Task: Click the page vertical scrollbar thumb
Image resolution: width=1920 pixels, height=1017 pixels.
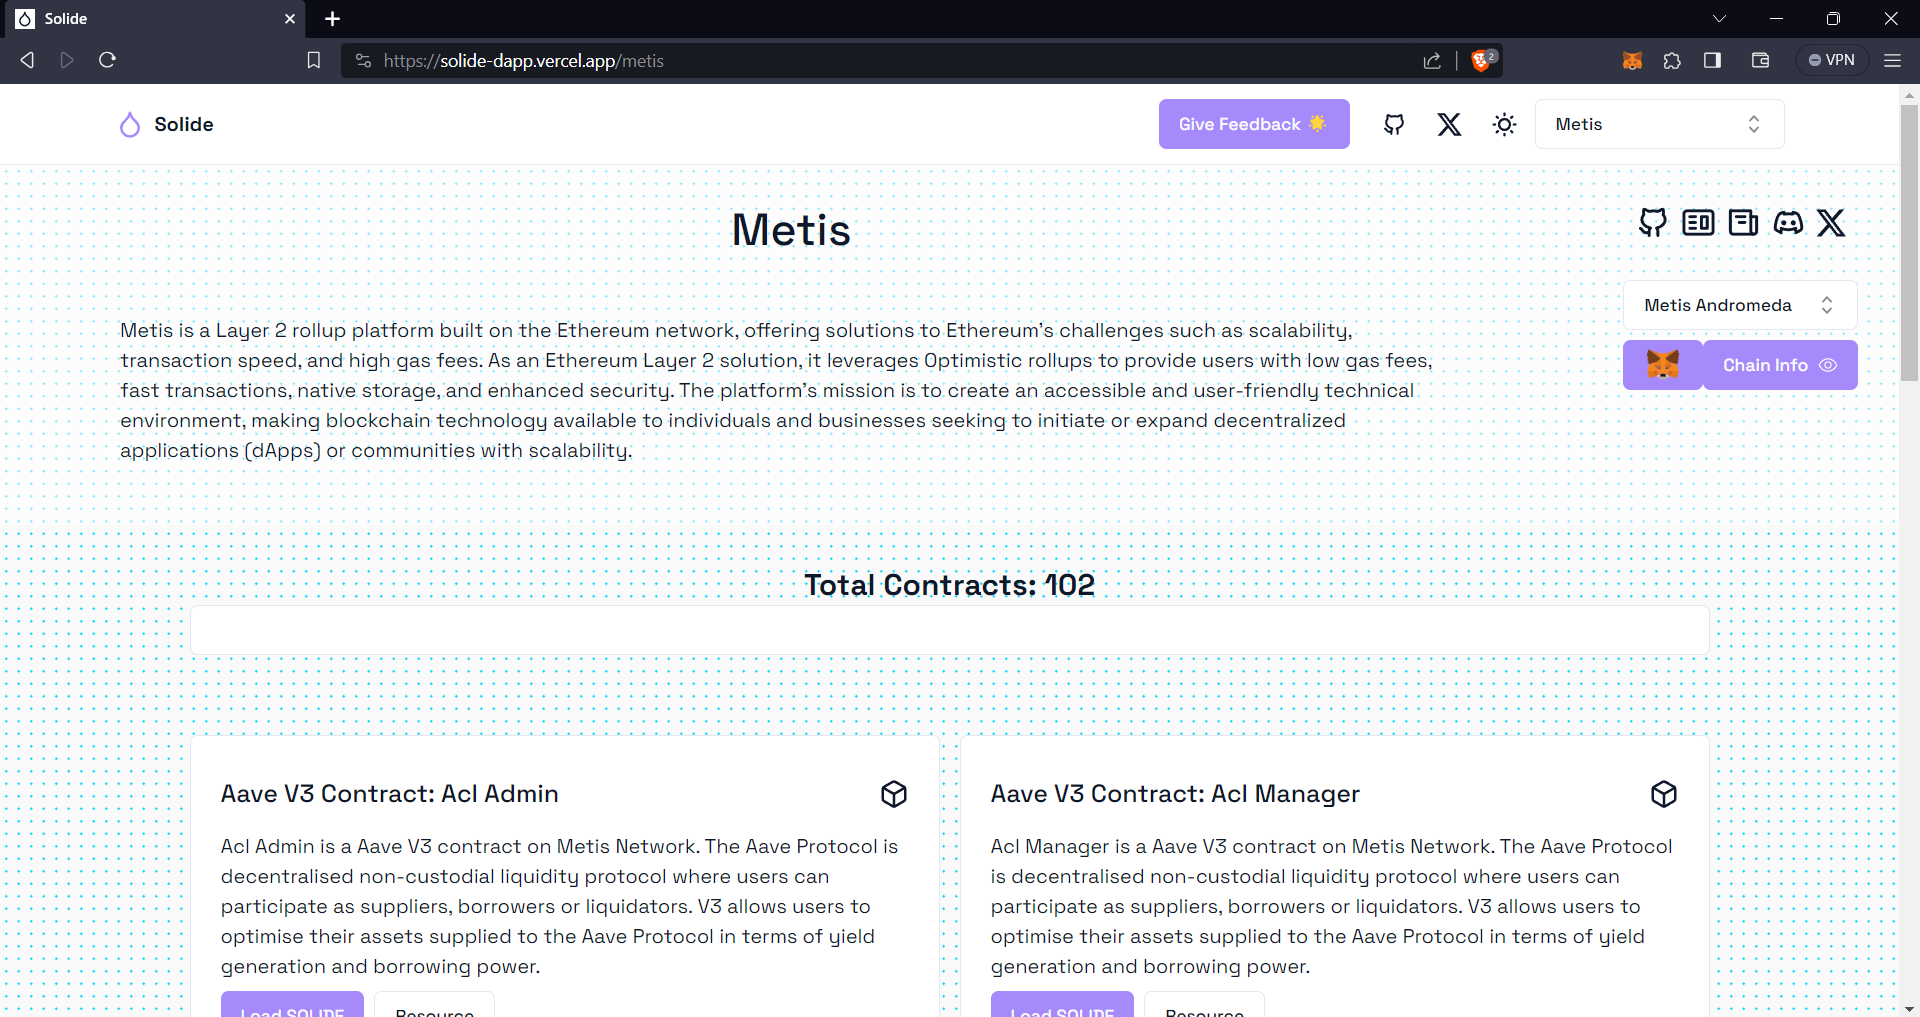Action: 1909,243
